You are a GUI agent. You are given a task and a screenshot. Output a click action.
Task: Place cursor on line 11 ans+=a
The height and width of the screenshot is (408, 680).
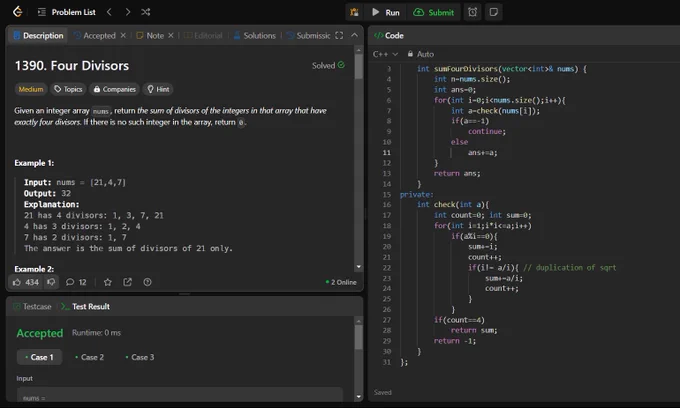[x=482, y=153]
